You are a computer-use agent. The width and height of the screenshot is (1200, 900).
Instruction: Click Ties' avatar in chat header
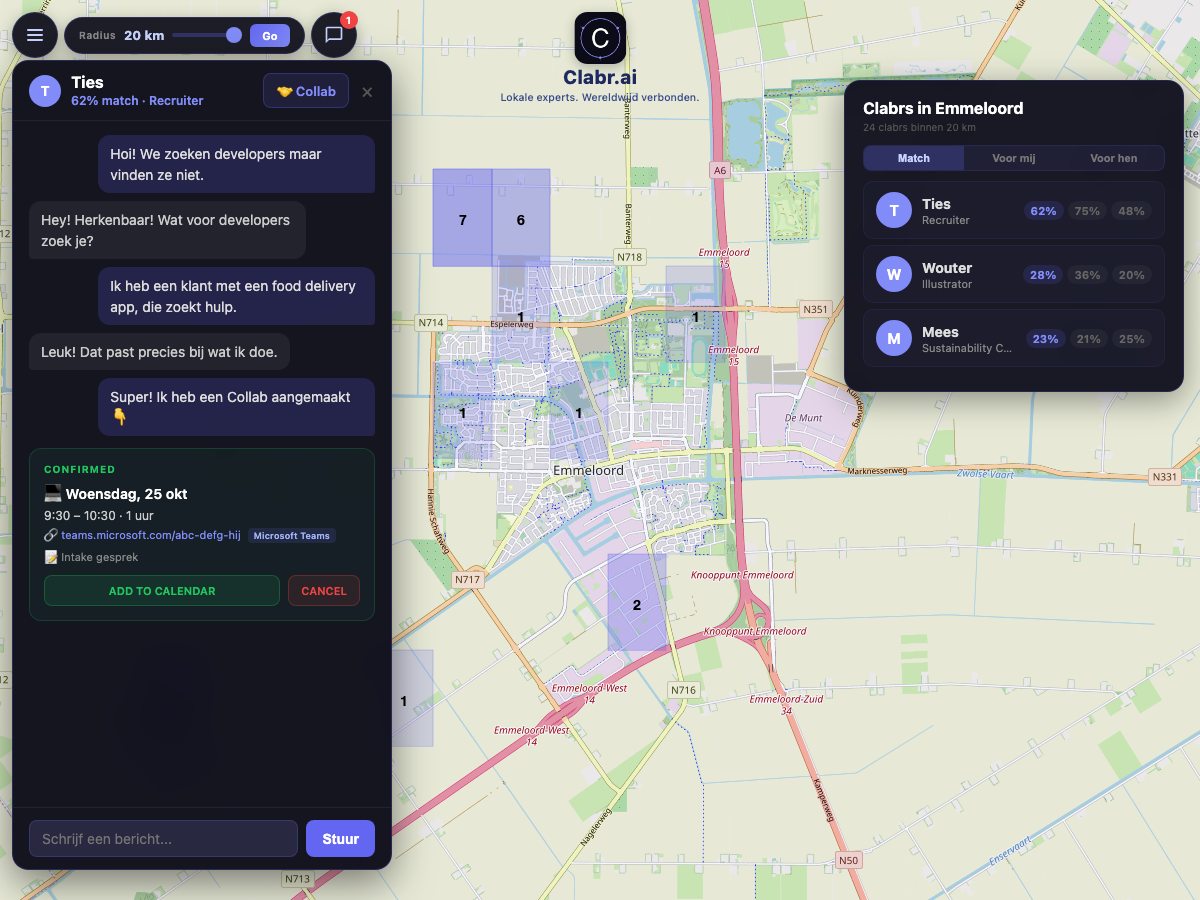45,91
